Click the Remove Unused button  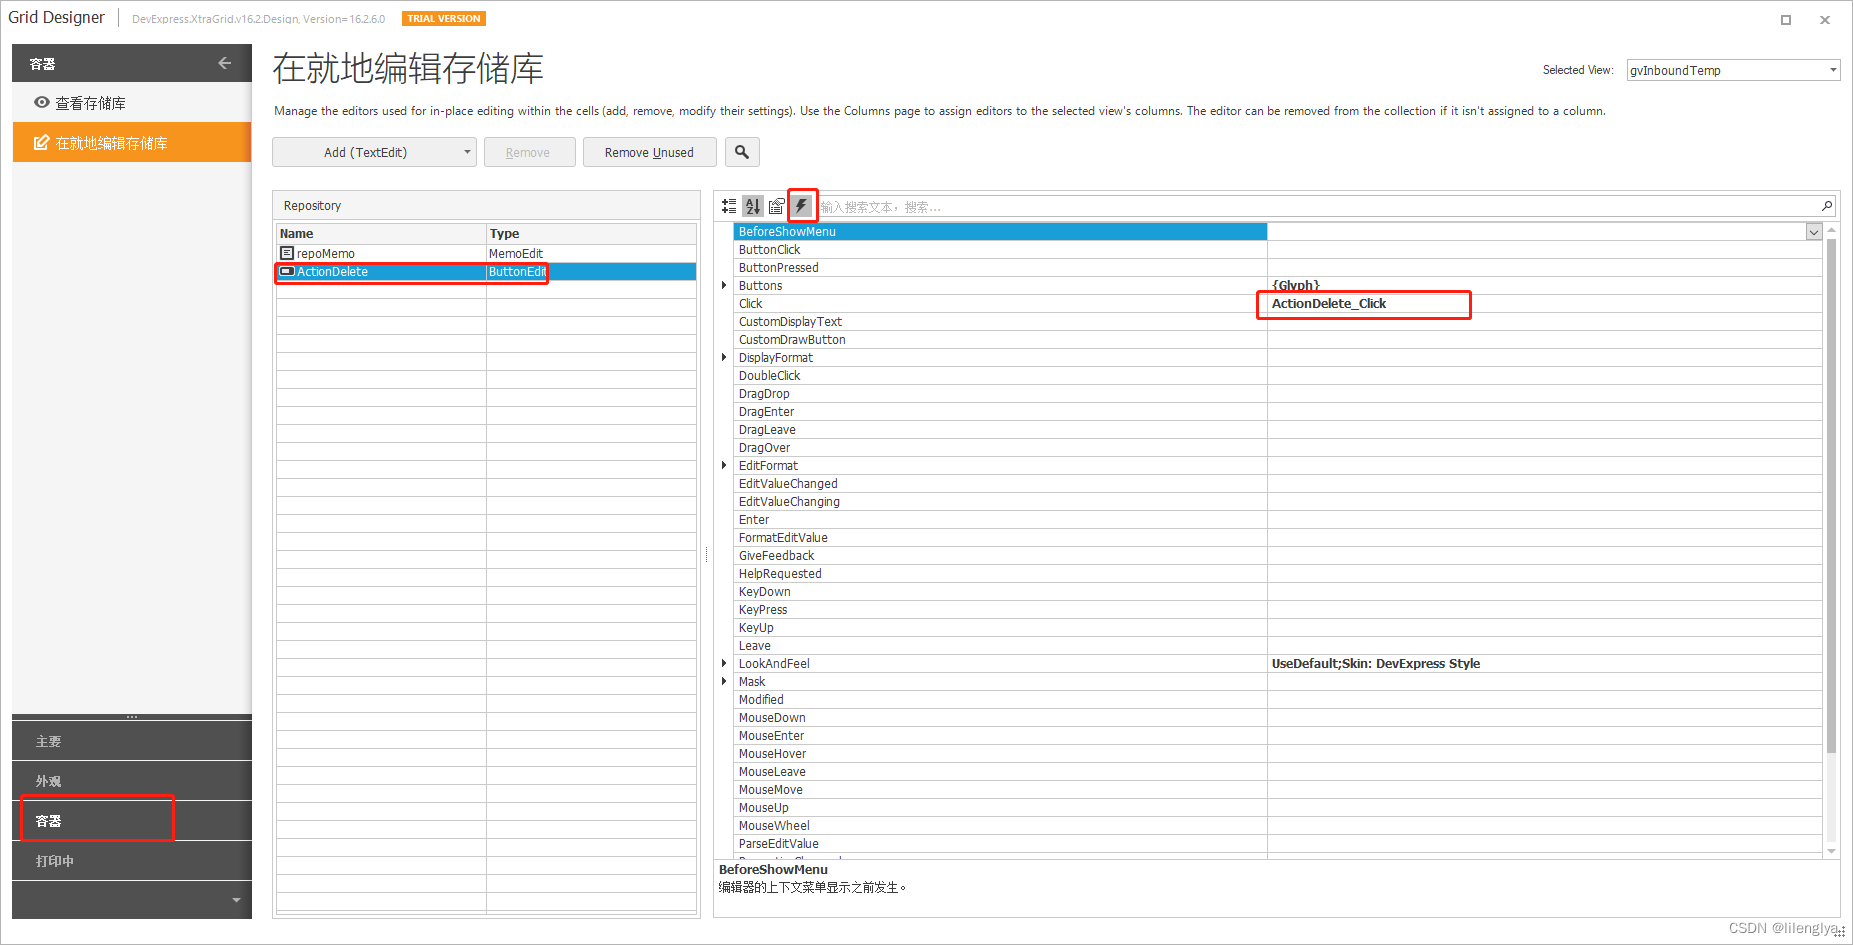[648, 152]
